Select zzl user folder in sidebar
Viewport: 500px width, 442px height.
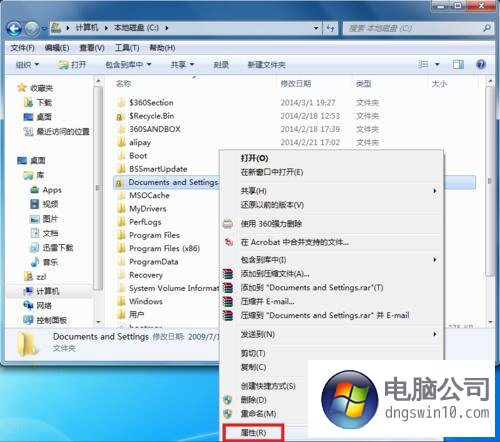(x=35, y=277)
